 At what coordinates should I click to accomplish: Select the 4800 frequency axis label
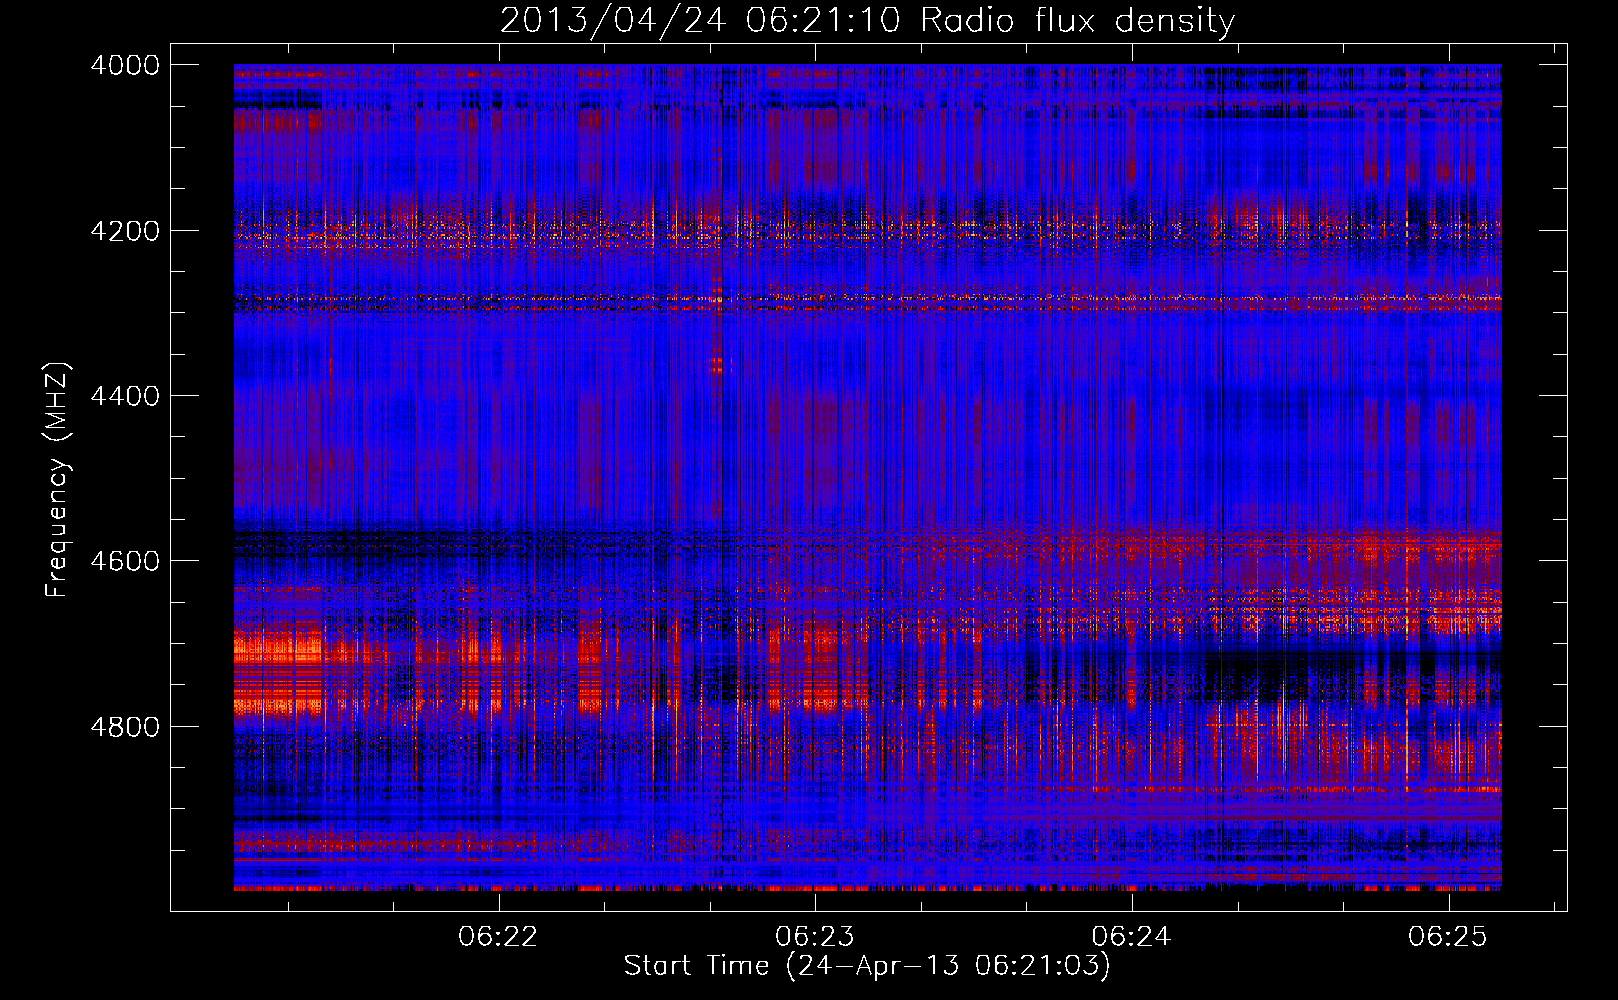[125, 727]
